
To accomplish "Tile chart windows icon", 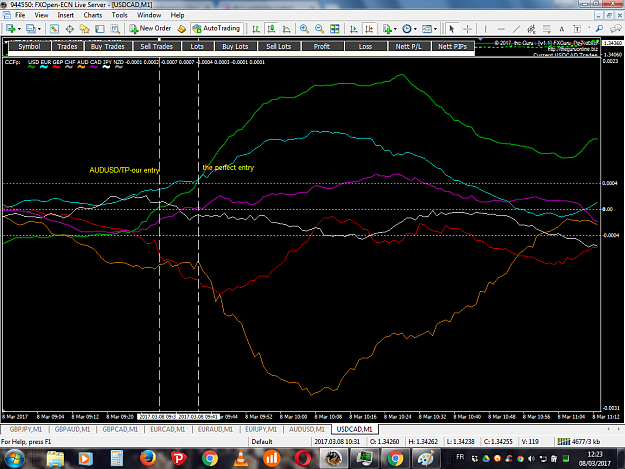I will 335,29.
